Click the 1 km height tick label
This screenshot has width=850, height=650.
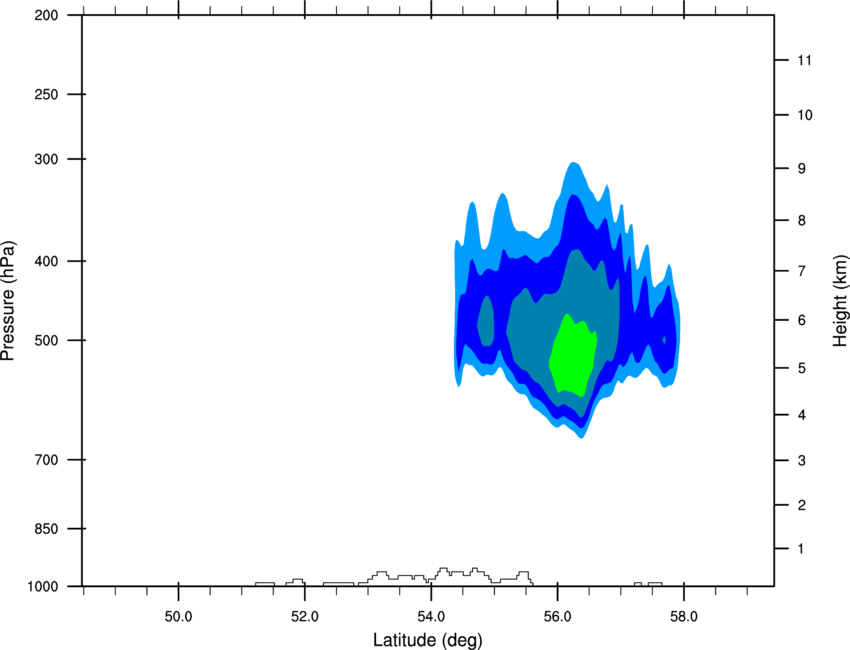pyautogui.click(x=801, y=549)
